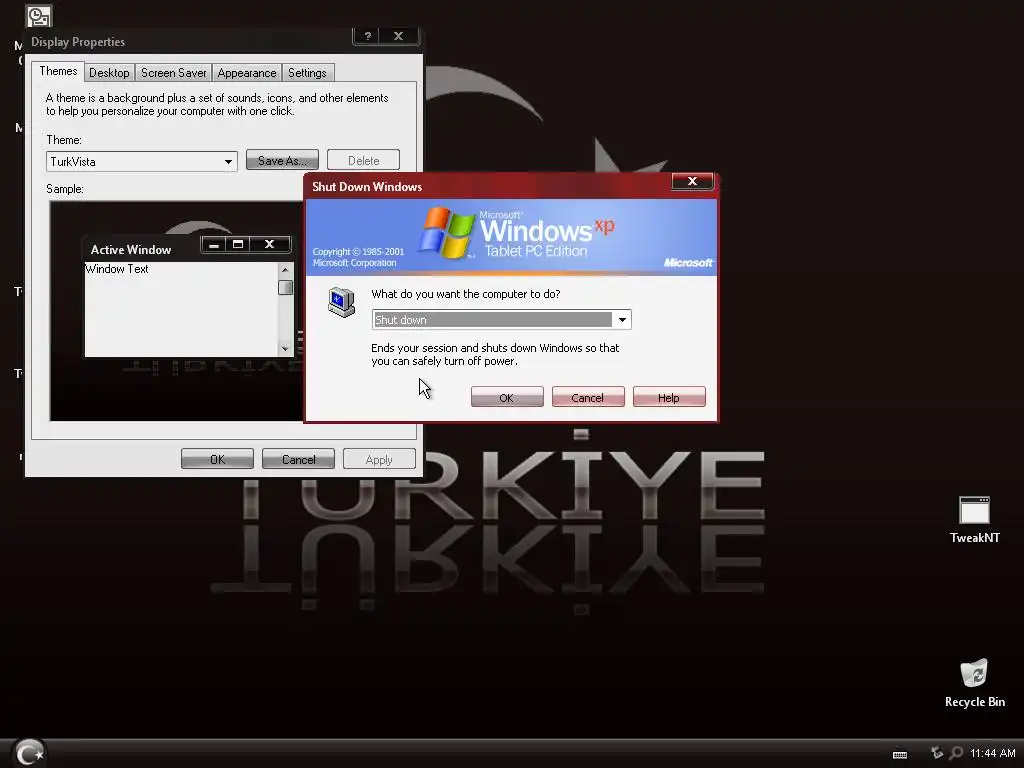Click the sample Active Window minimize button
1024x768 pixels.
pyautogui.click(x=214, y=244)
